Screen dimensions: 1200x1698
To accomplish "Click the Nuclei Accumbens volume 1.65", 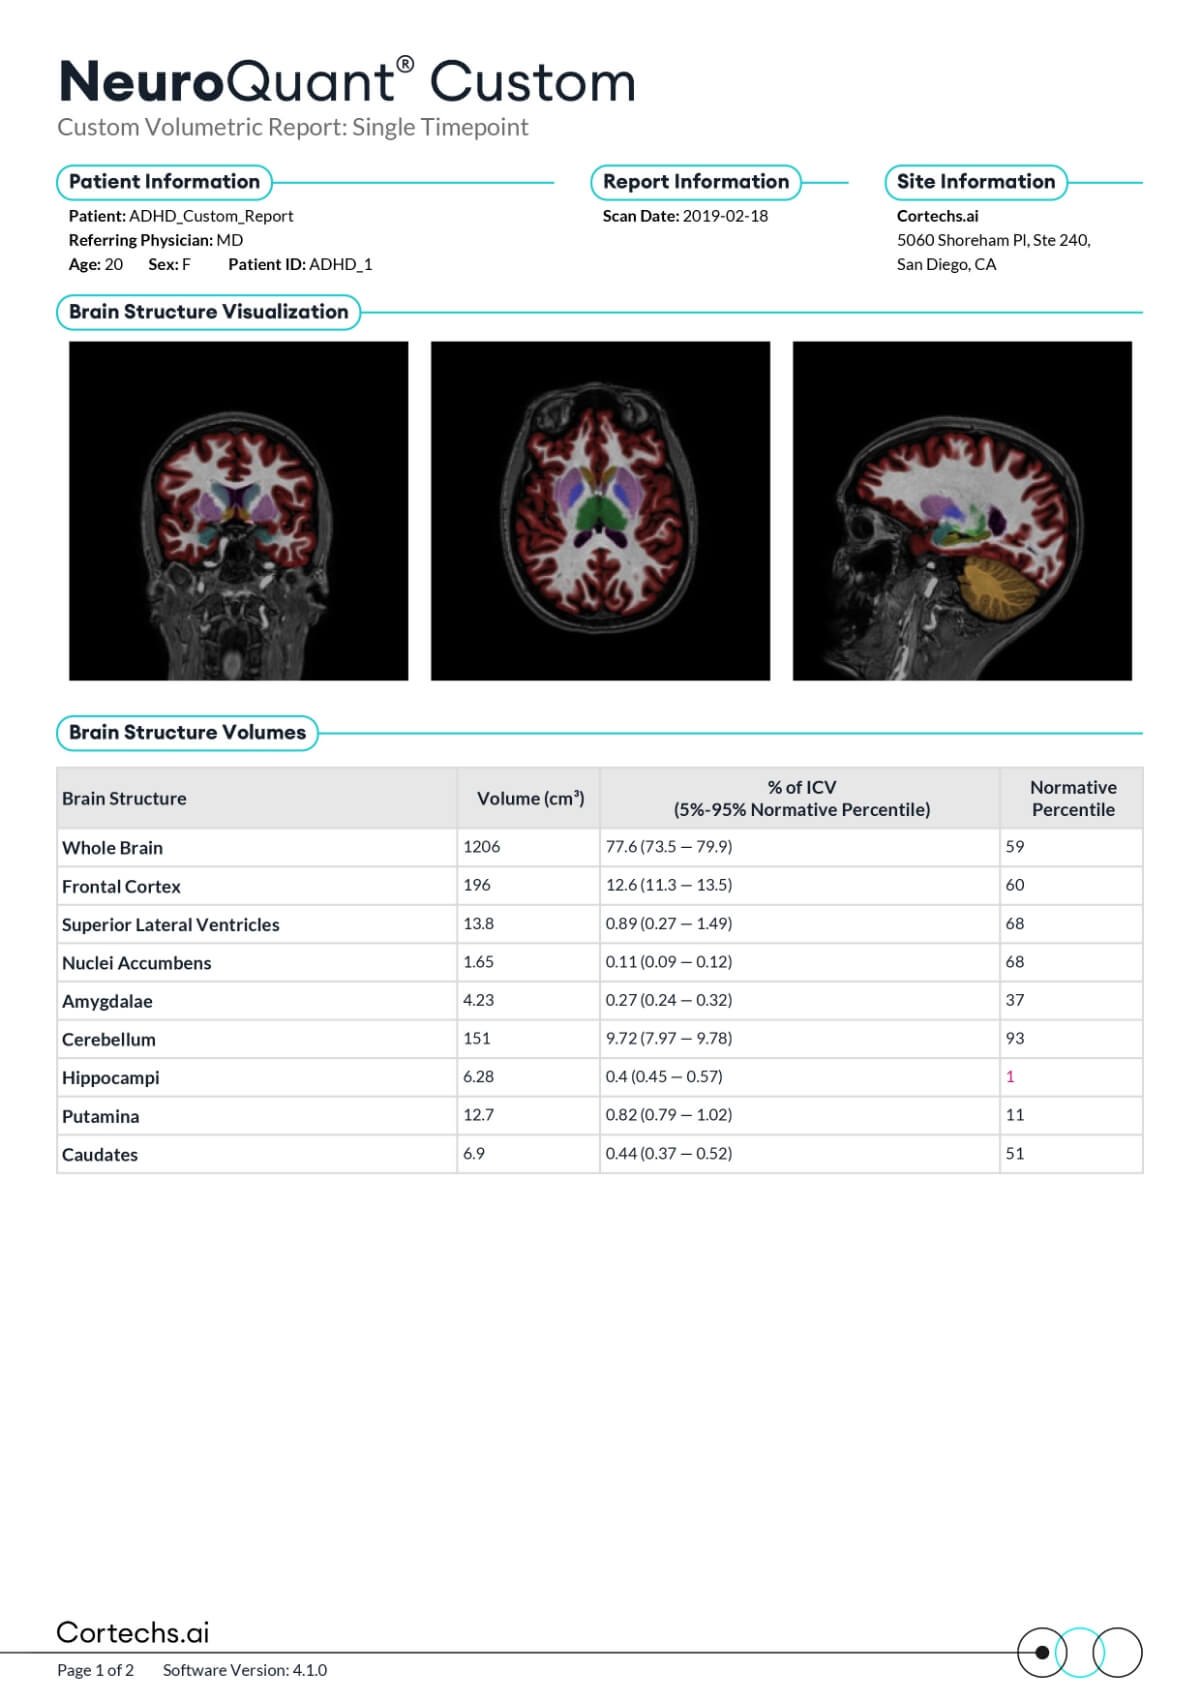I will point(478,961).
